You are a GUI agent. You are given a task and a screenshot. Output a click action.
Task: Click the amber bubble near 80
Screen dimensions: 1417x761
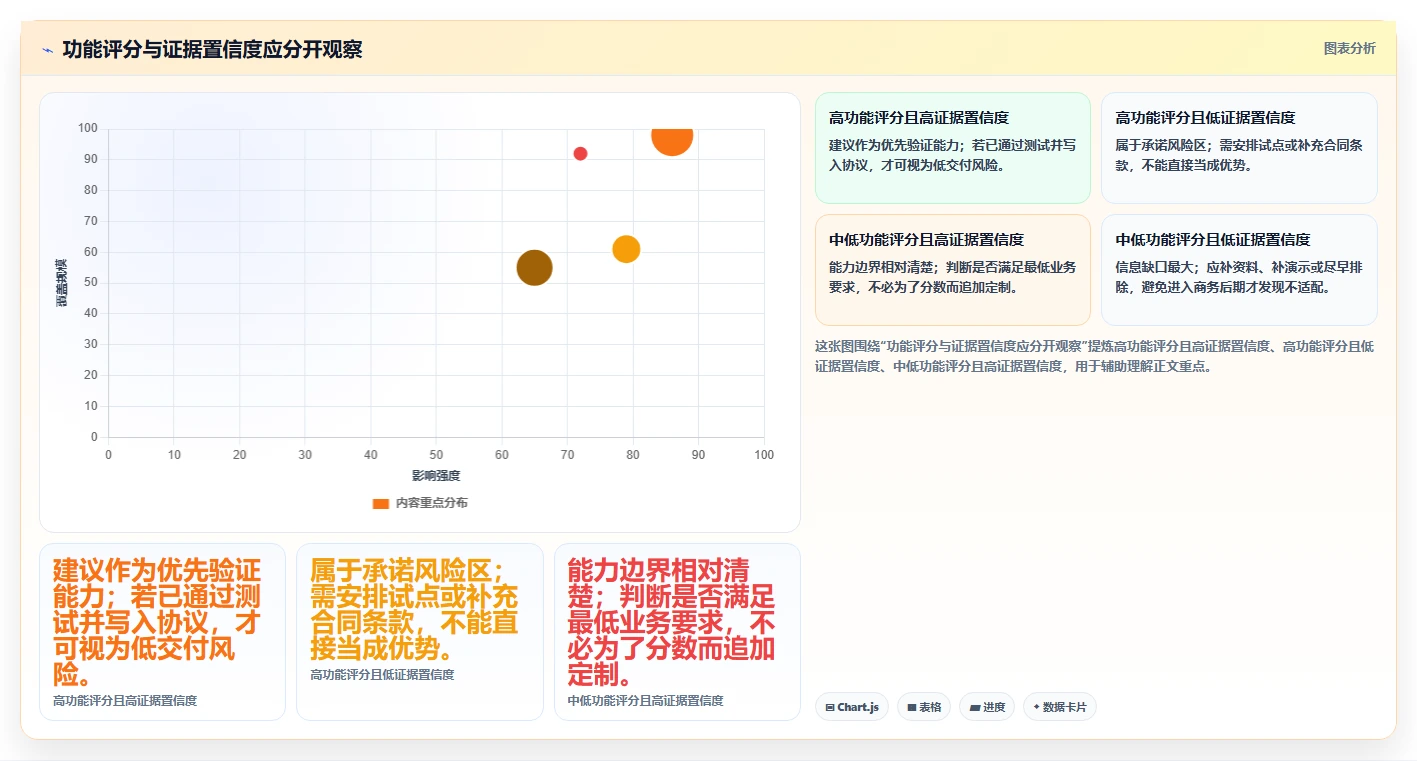[x=626, y=249]
